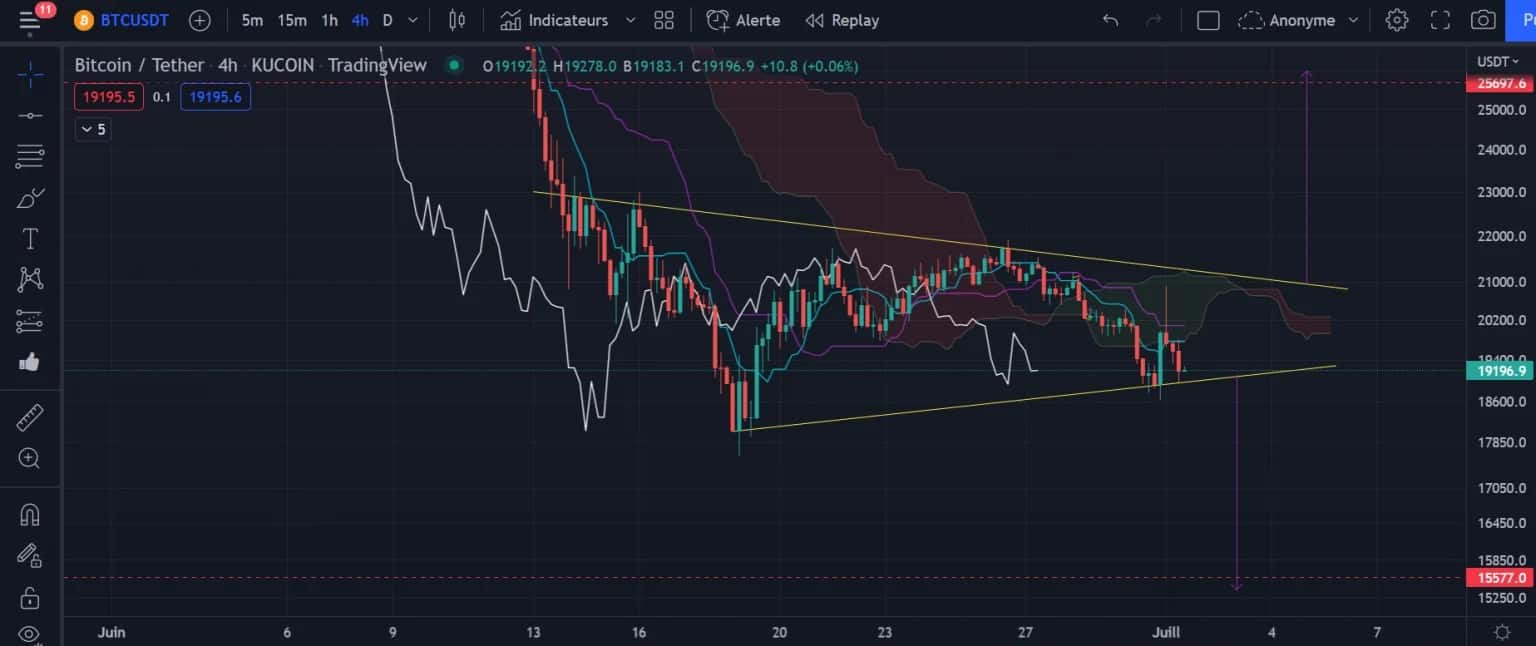Click the Juillet date label

[x=1166, y=632]
